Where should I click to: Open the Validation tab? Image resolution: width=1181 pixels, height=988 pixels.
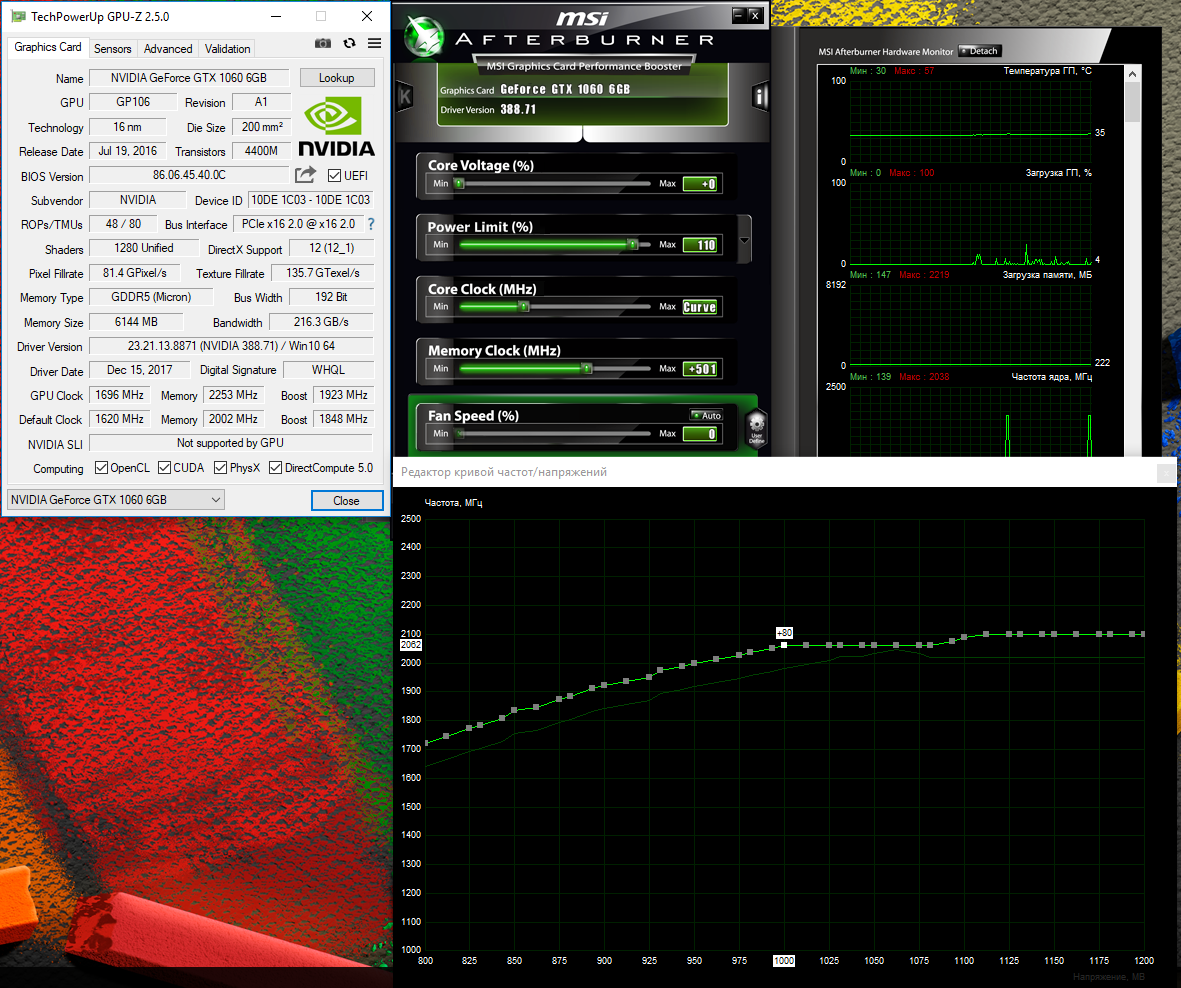tap(227, 48)
